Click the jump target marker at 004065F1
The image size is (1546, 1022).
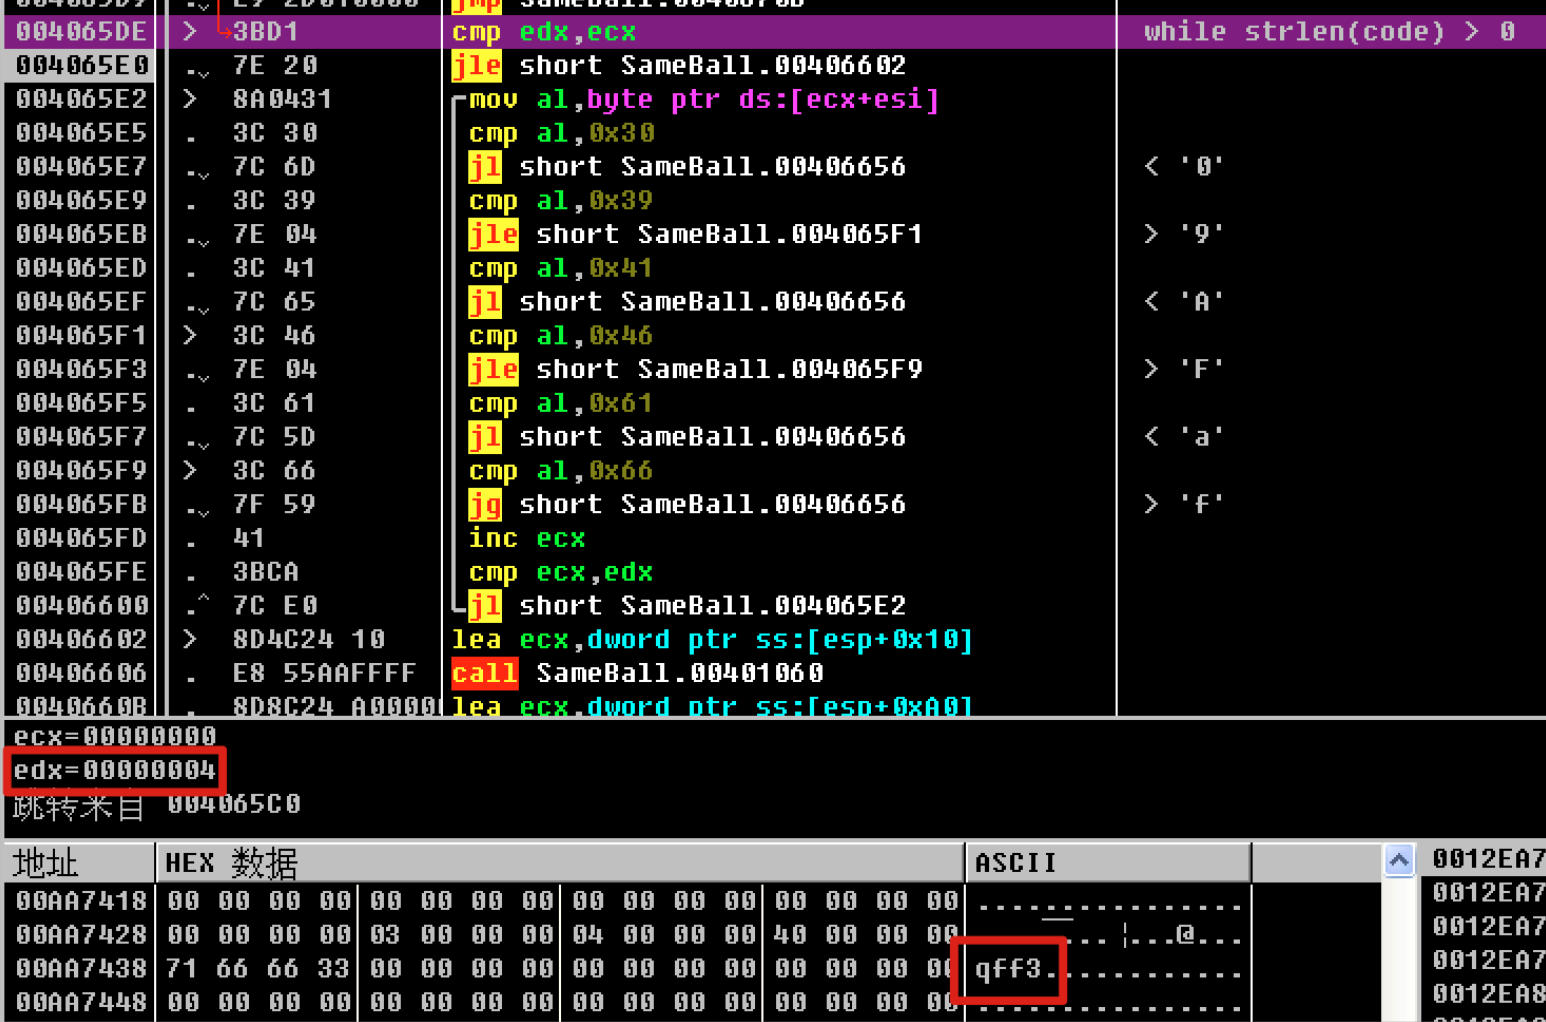[190, 335]
